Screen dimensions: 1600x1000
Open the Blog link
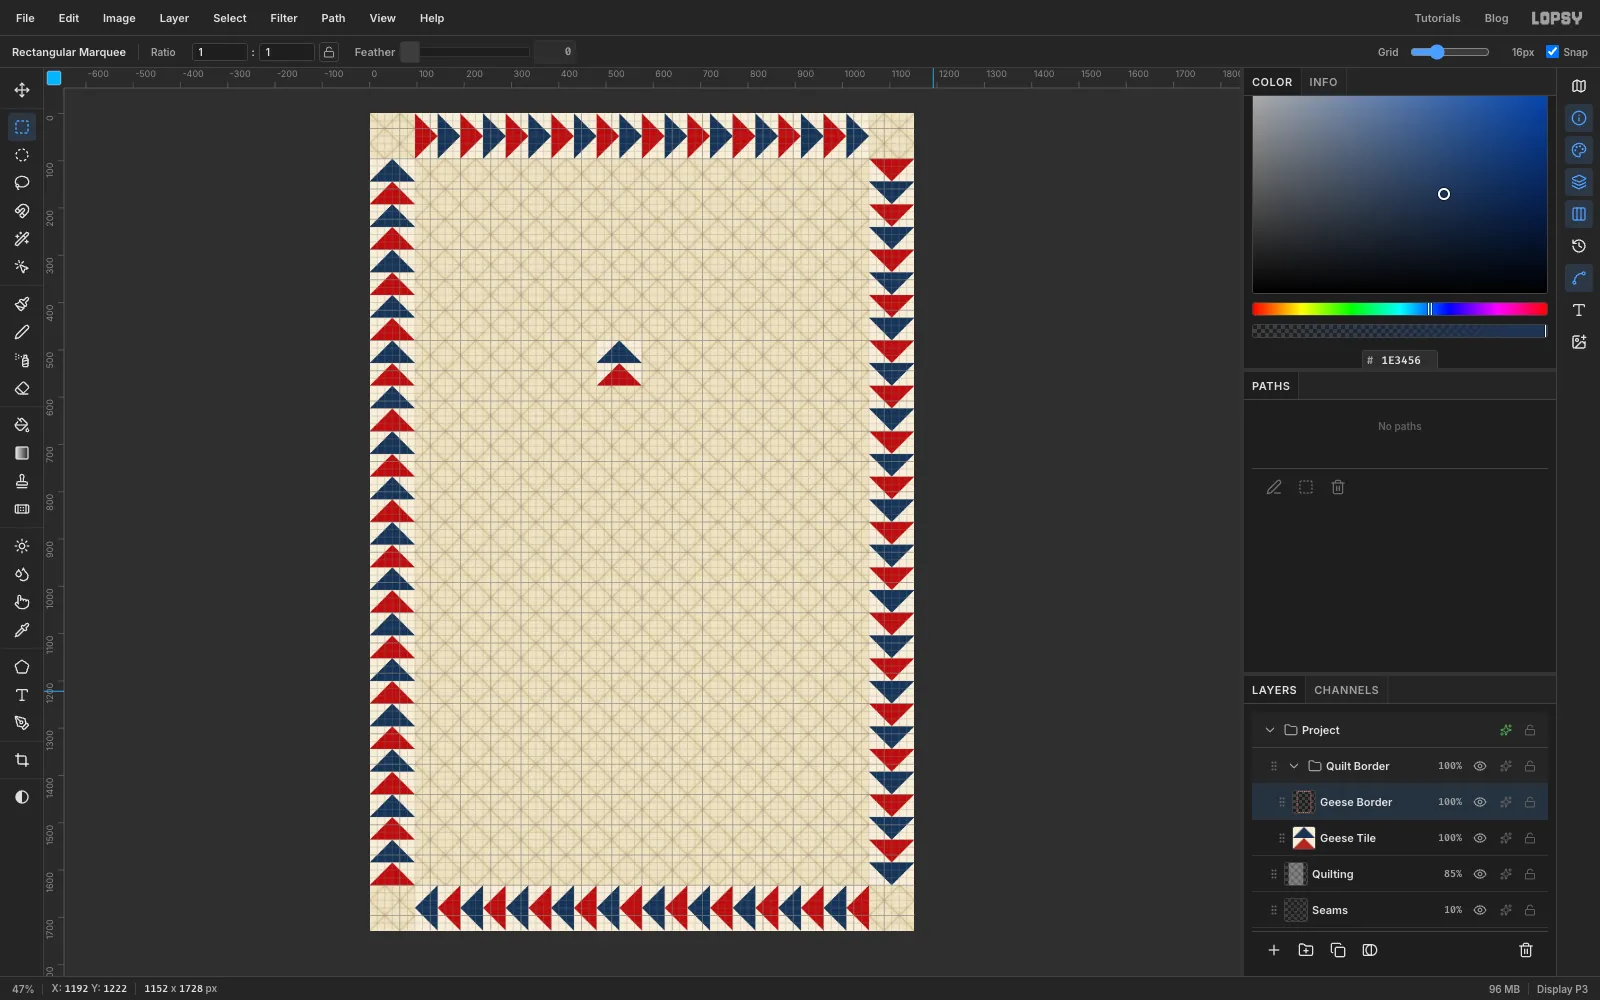(1496, 18)
